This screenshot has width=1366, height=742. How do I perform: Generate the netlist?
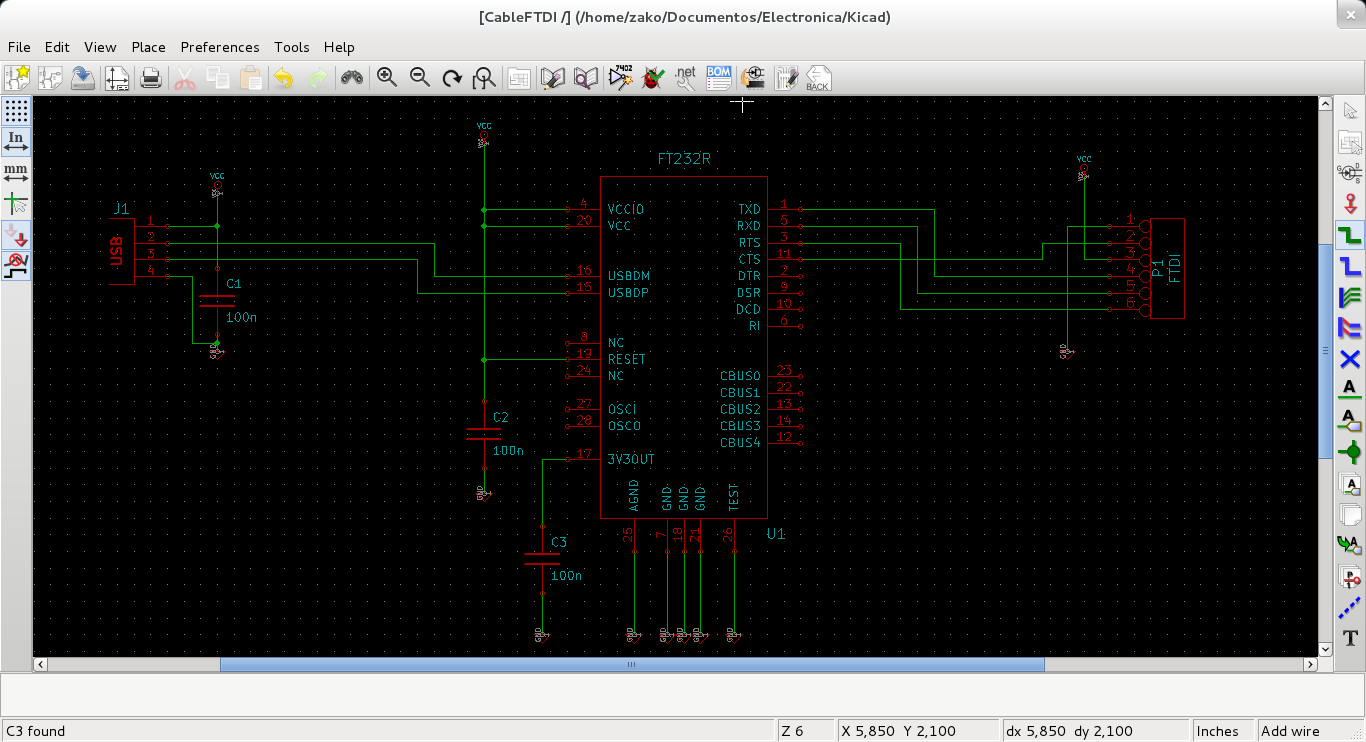(686, 77)
